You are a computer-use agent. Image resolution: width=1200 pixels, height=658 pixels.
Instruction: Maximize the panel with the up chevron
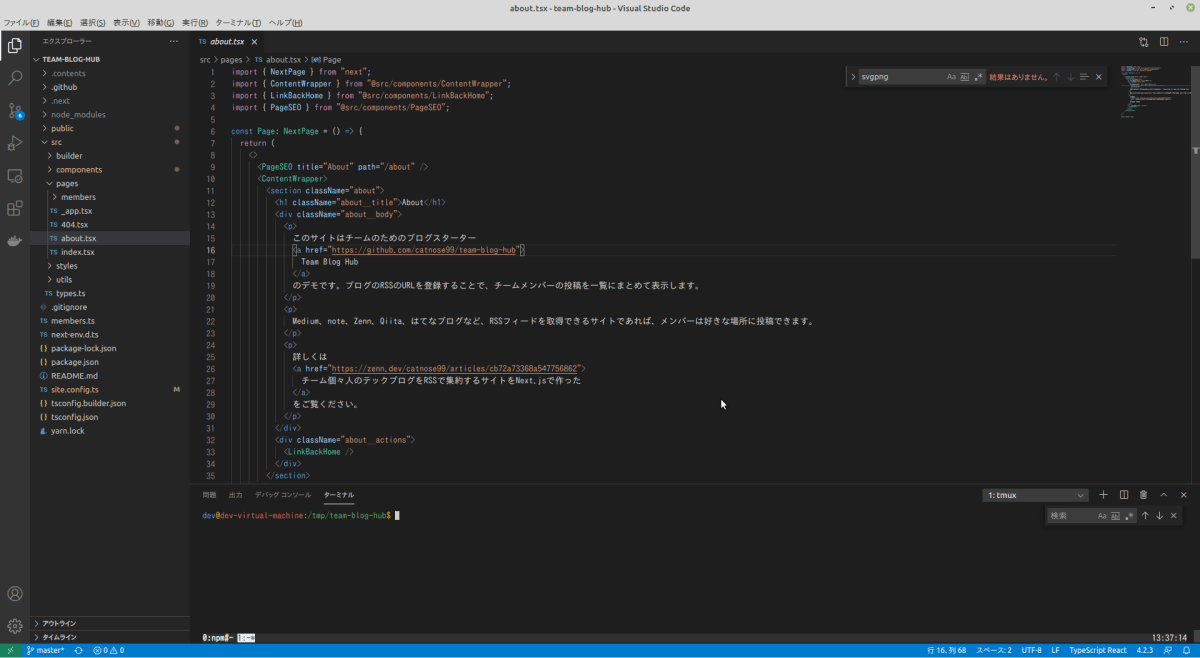1164,495
